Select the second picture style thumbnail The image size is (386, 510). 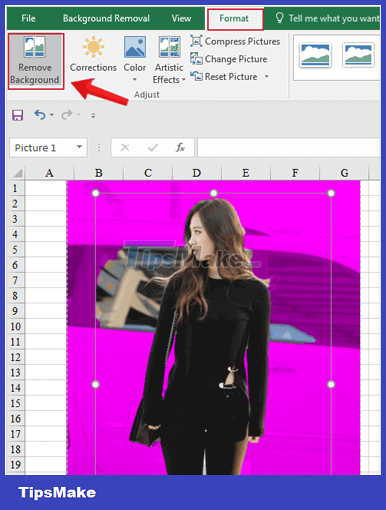click(358, 55)
